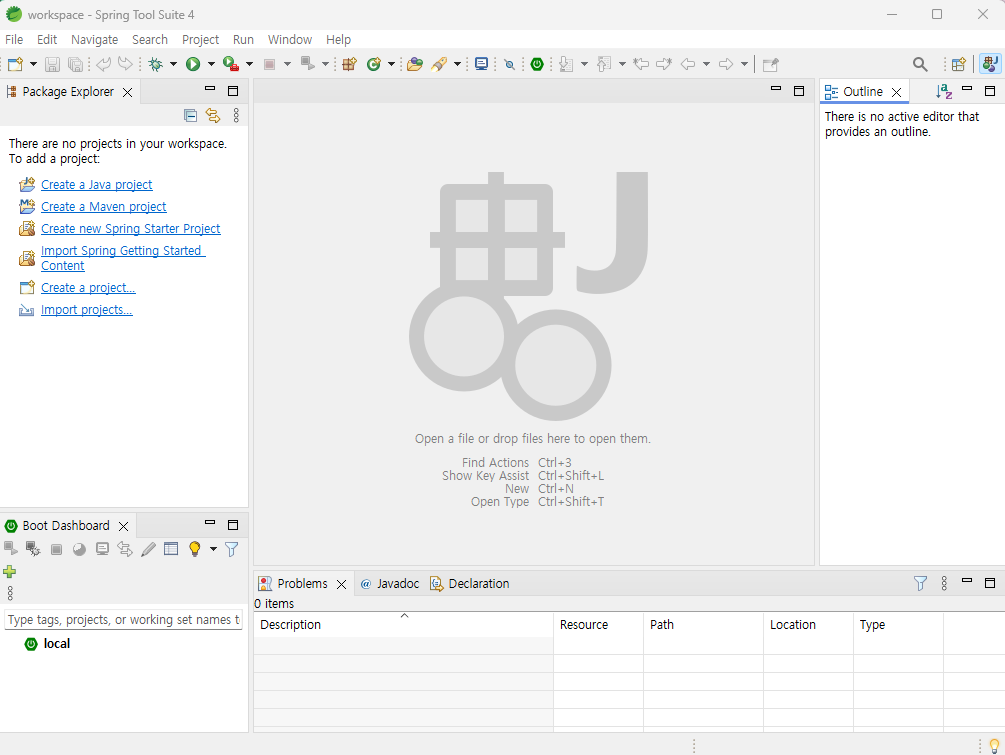The height and width of the screenshot is (755, 1005).
Task: Click the Boot Dashboard Open Console icon
Action: click(103, 549)
